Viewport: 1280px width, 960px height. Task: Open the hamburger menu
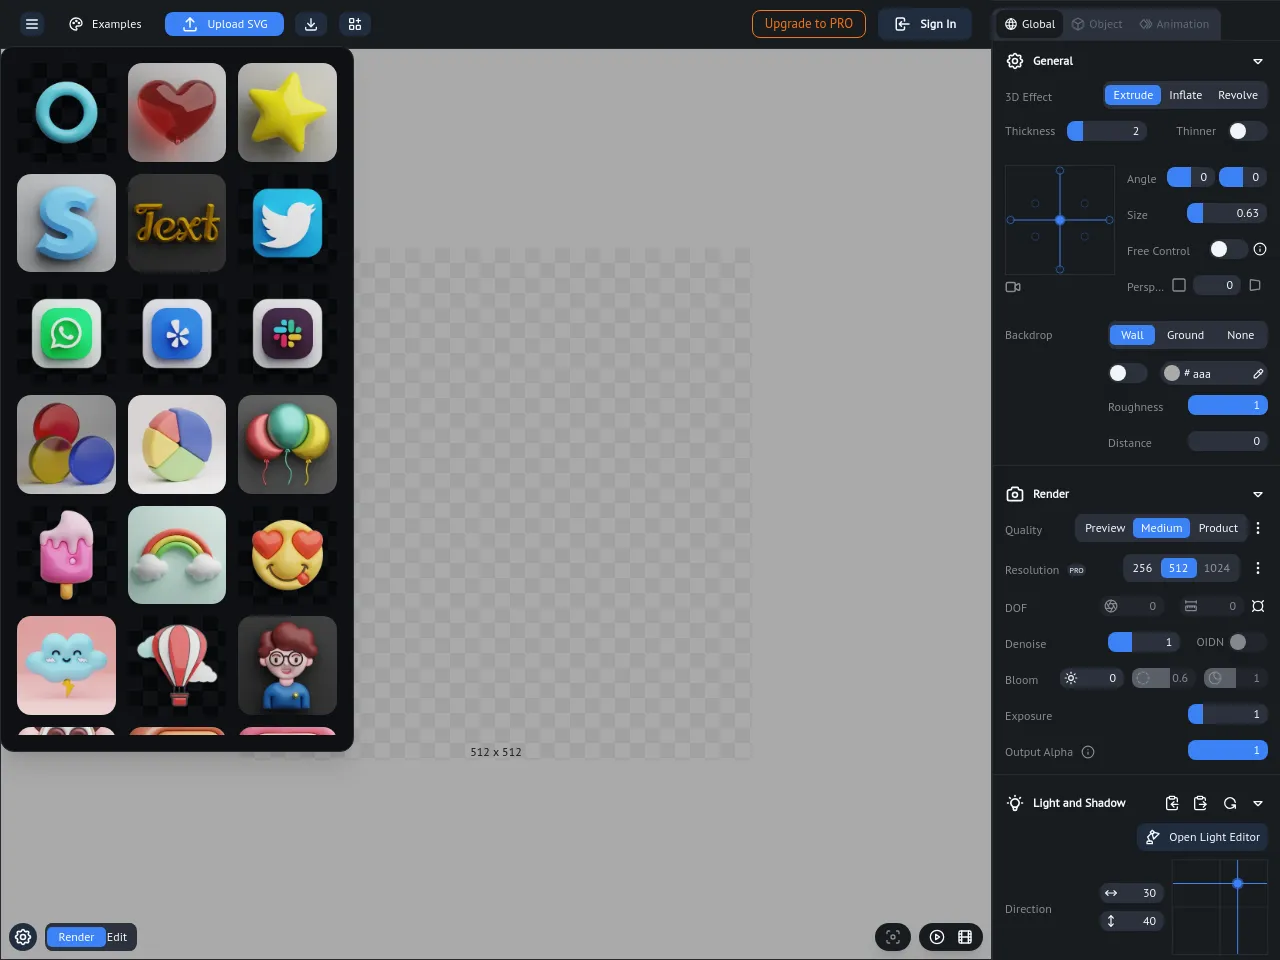(x=32, y=24)
